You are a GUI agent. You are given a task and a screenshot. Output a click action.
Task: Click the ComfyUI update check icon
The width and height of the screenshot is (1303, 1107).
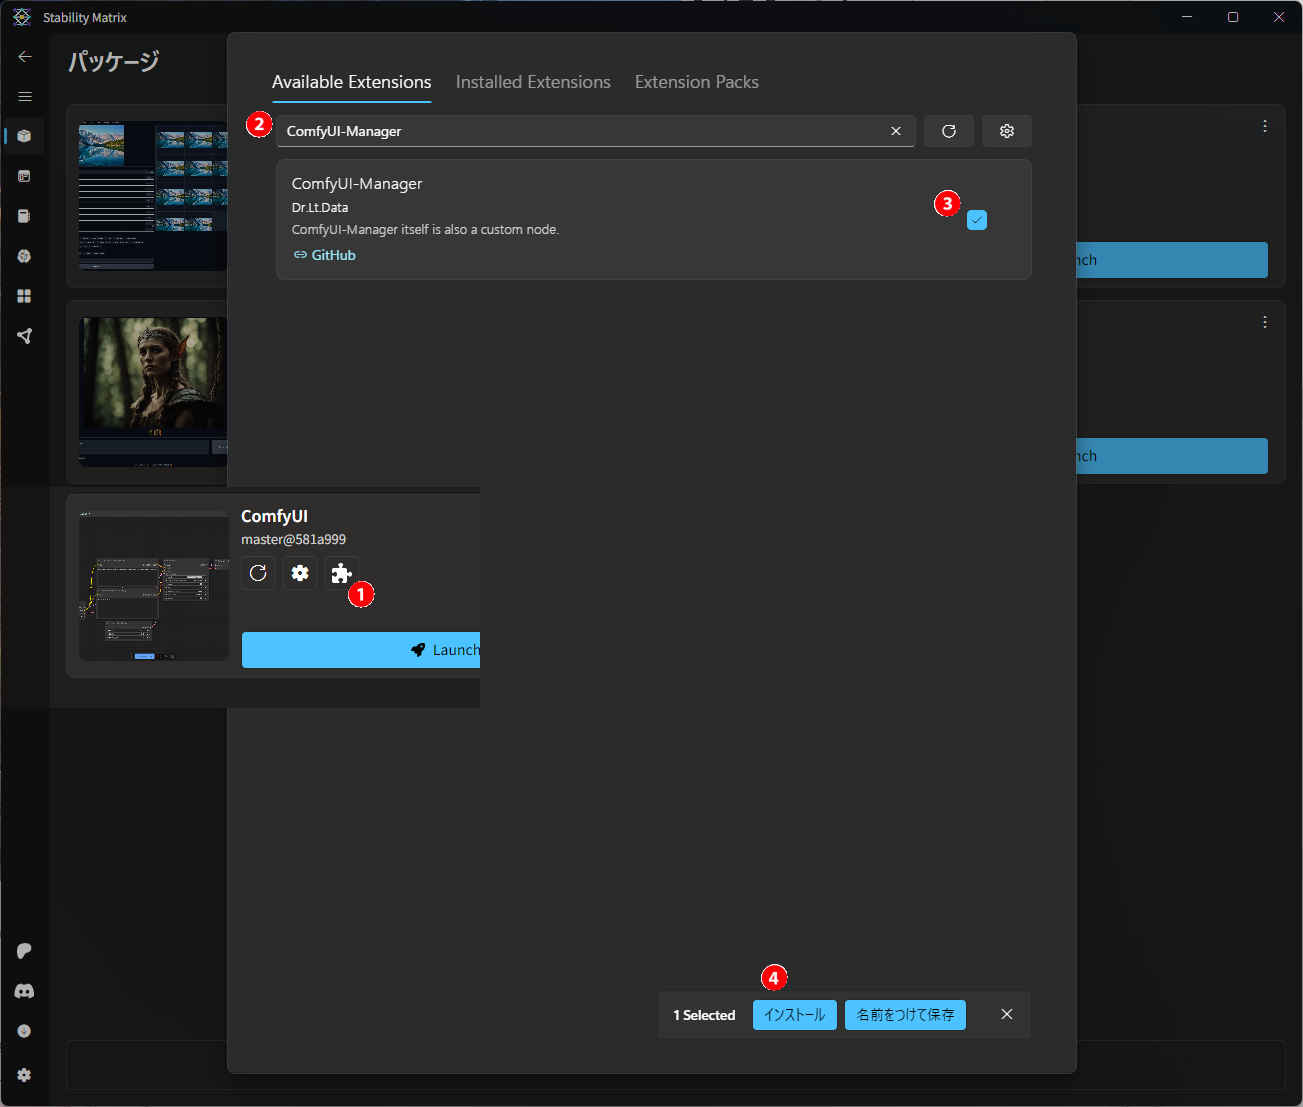pos(258,573)
